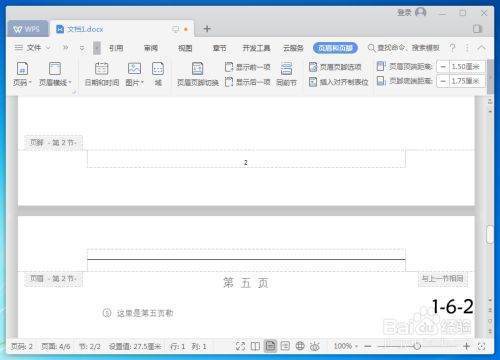Click the 页码: 2 status entry
This screenshot has width=500, height=360.
coord(22,347)
